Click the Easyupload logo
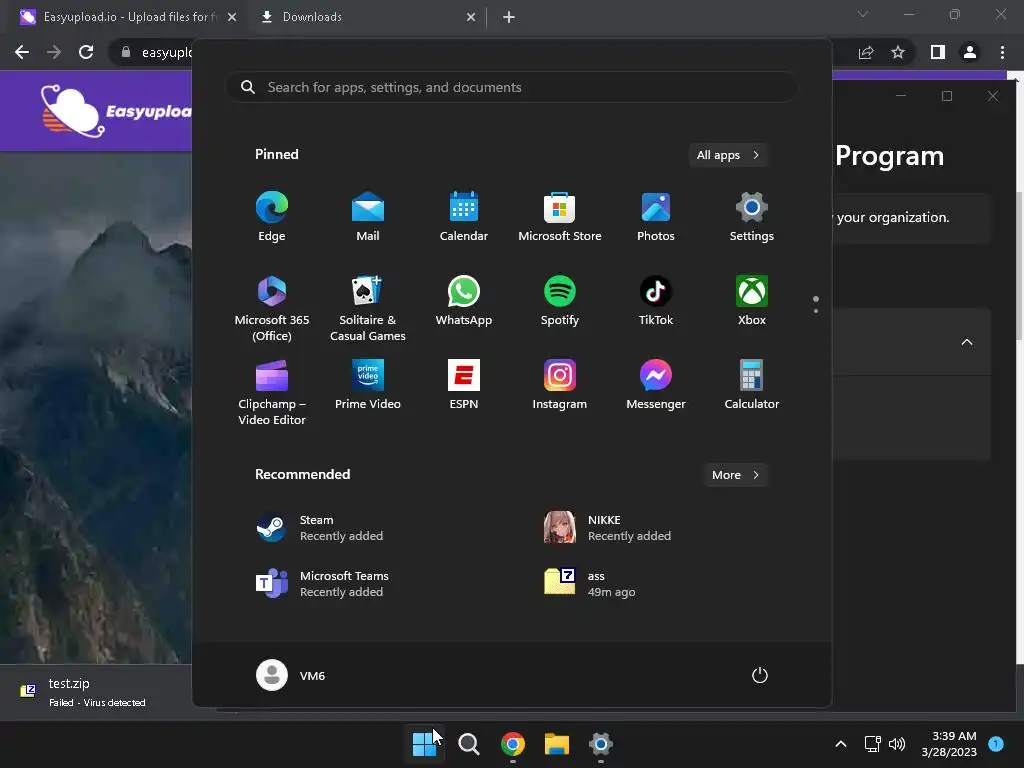Viewport: 1024px width, 768px height. pyautogui.click(x=115, y=111)
